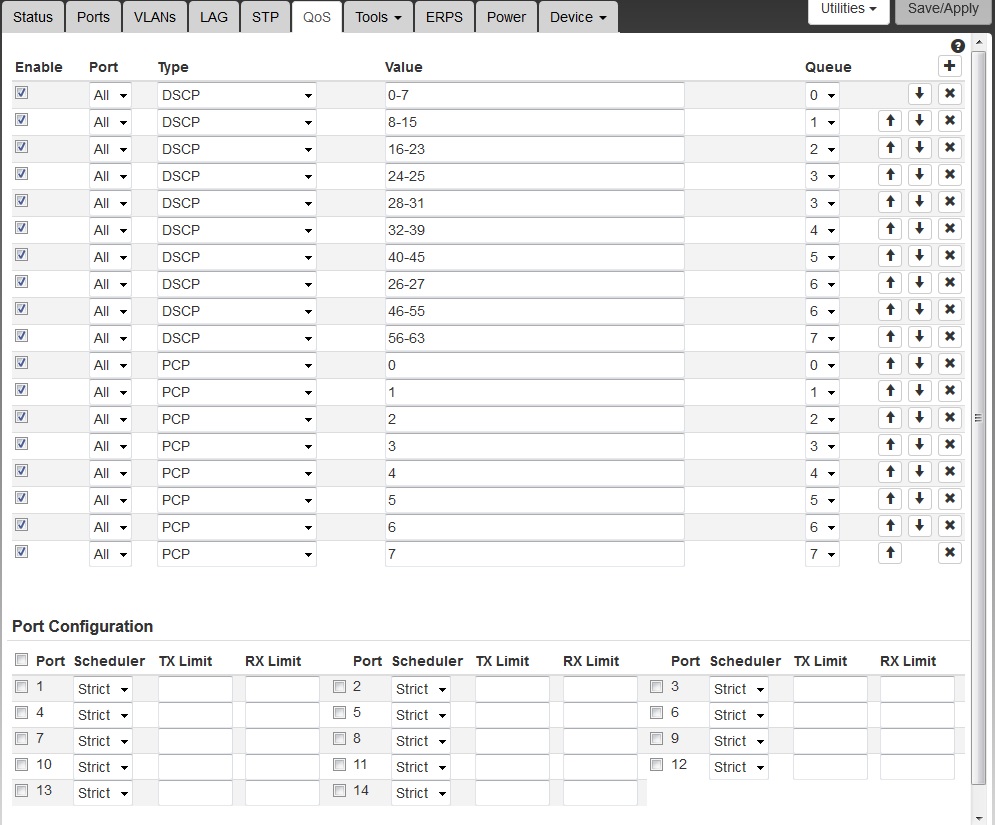This screenshot has height=825, width=995.
Task: Open the Utilities menu button
Action: [849, 9]
